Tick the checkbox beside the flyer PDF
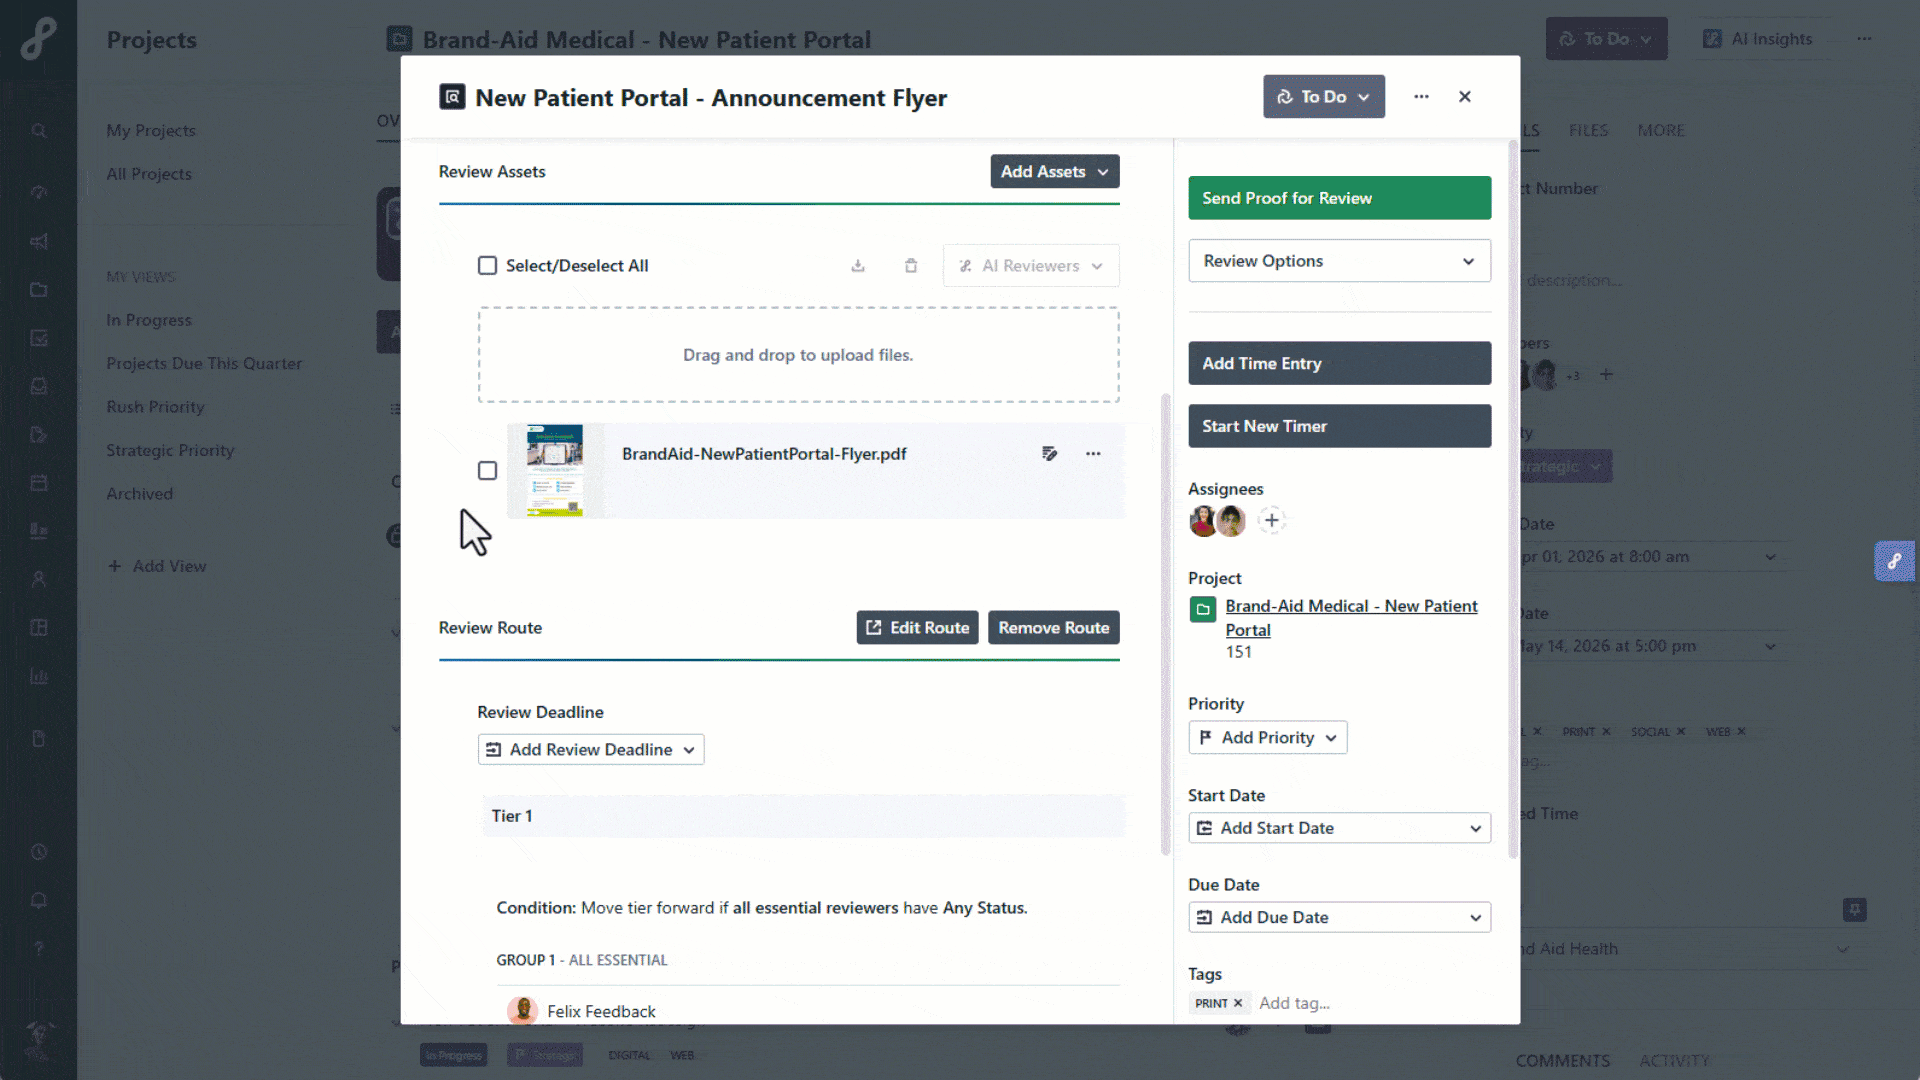Viewport: 1920px width, 1080px height. [x=487, y=470]
